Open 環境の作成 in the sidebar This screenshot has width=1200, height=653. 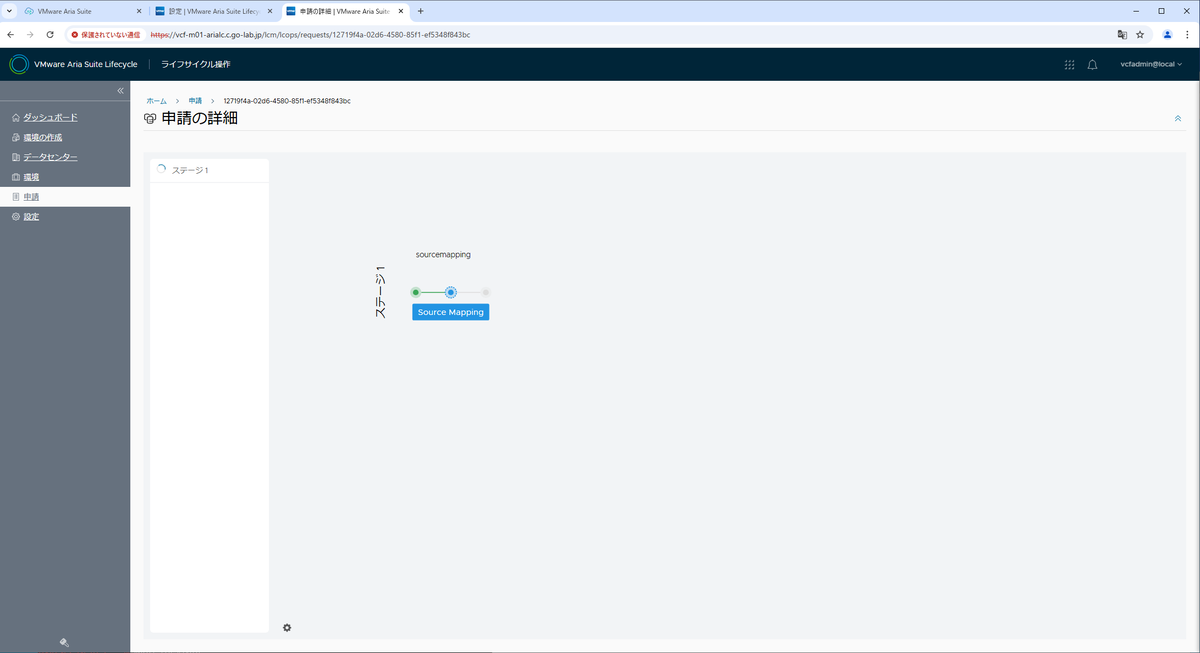click(43, 137)
